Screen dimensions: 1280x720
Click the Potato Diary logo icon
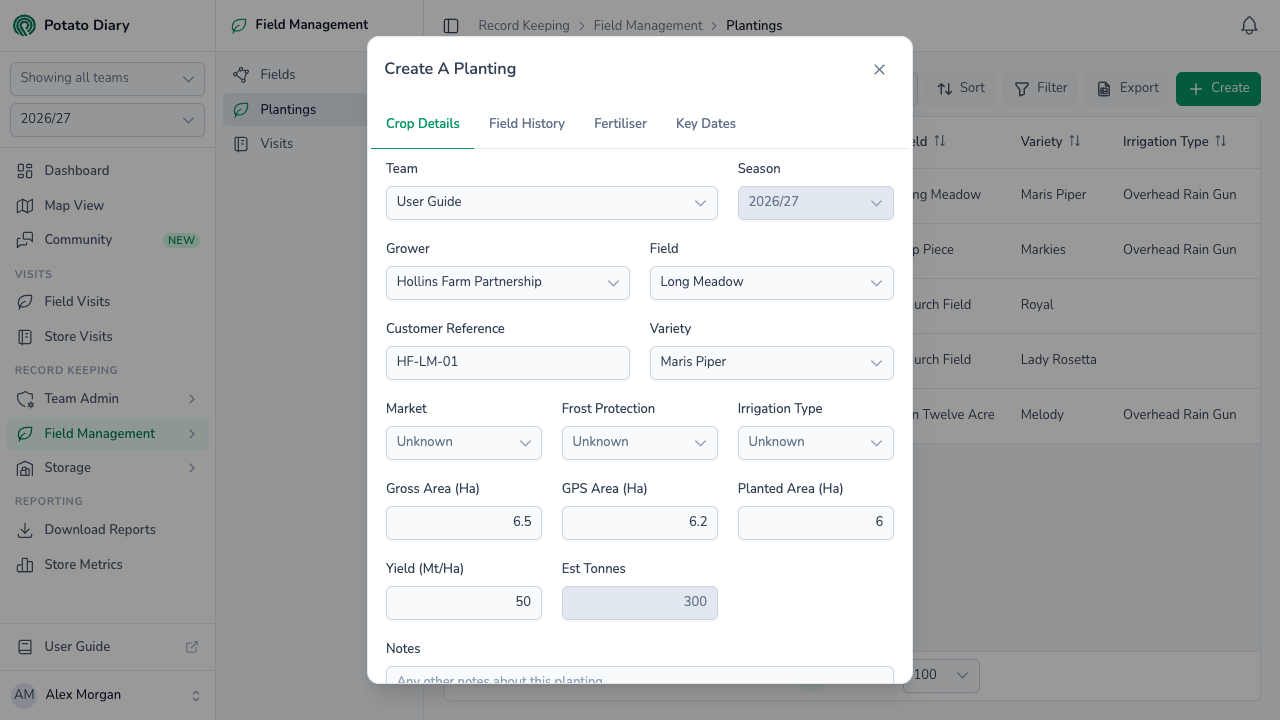(x=24, y=25)
